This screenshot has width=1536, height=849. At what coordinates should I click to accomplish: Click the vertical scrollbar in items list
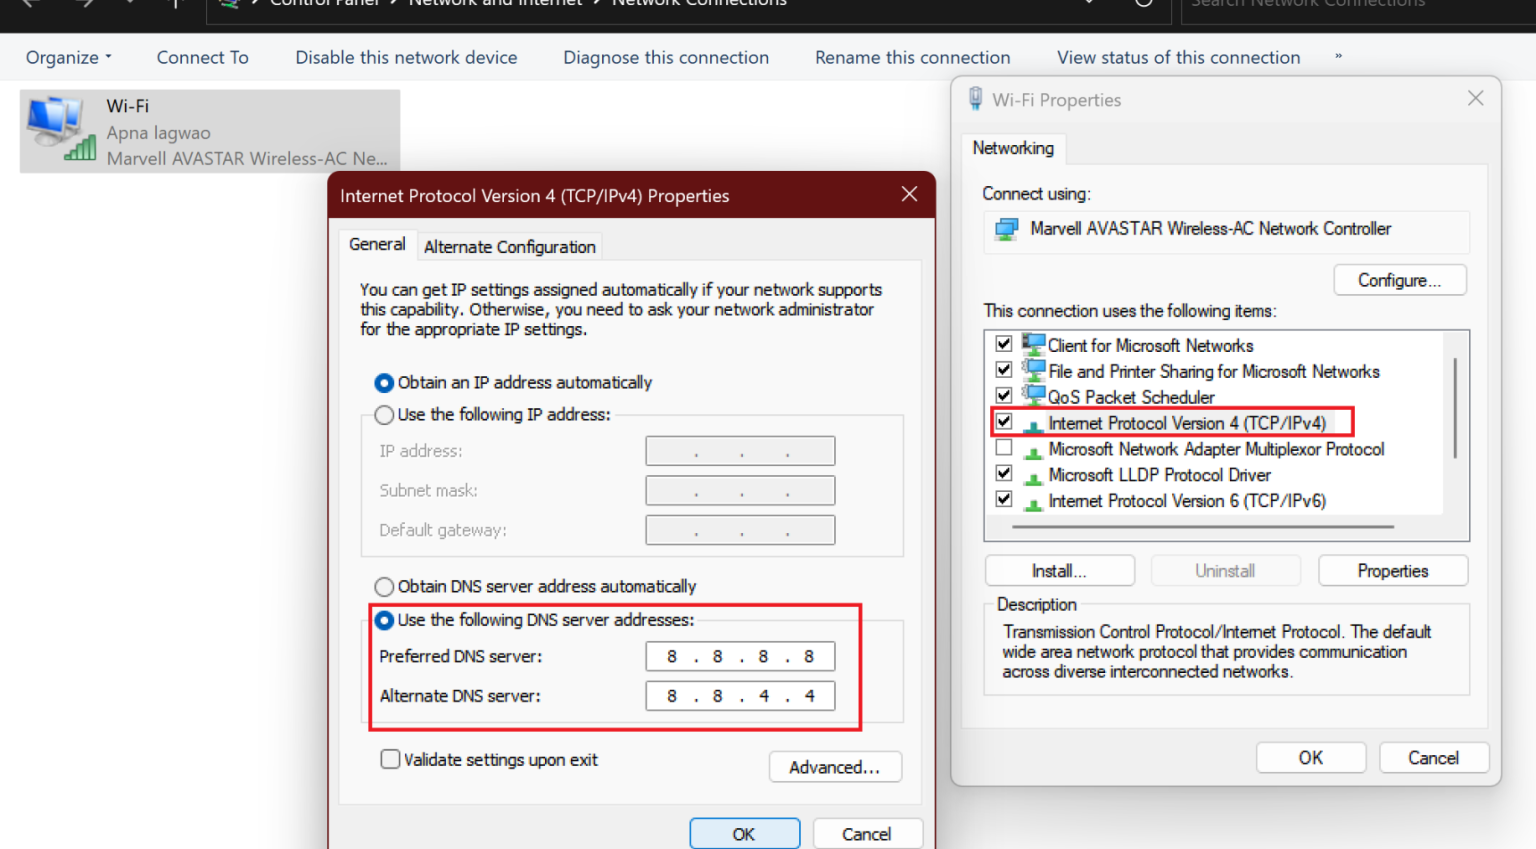(1455, 407)
